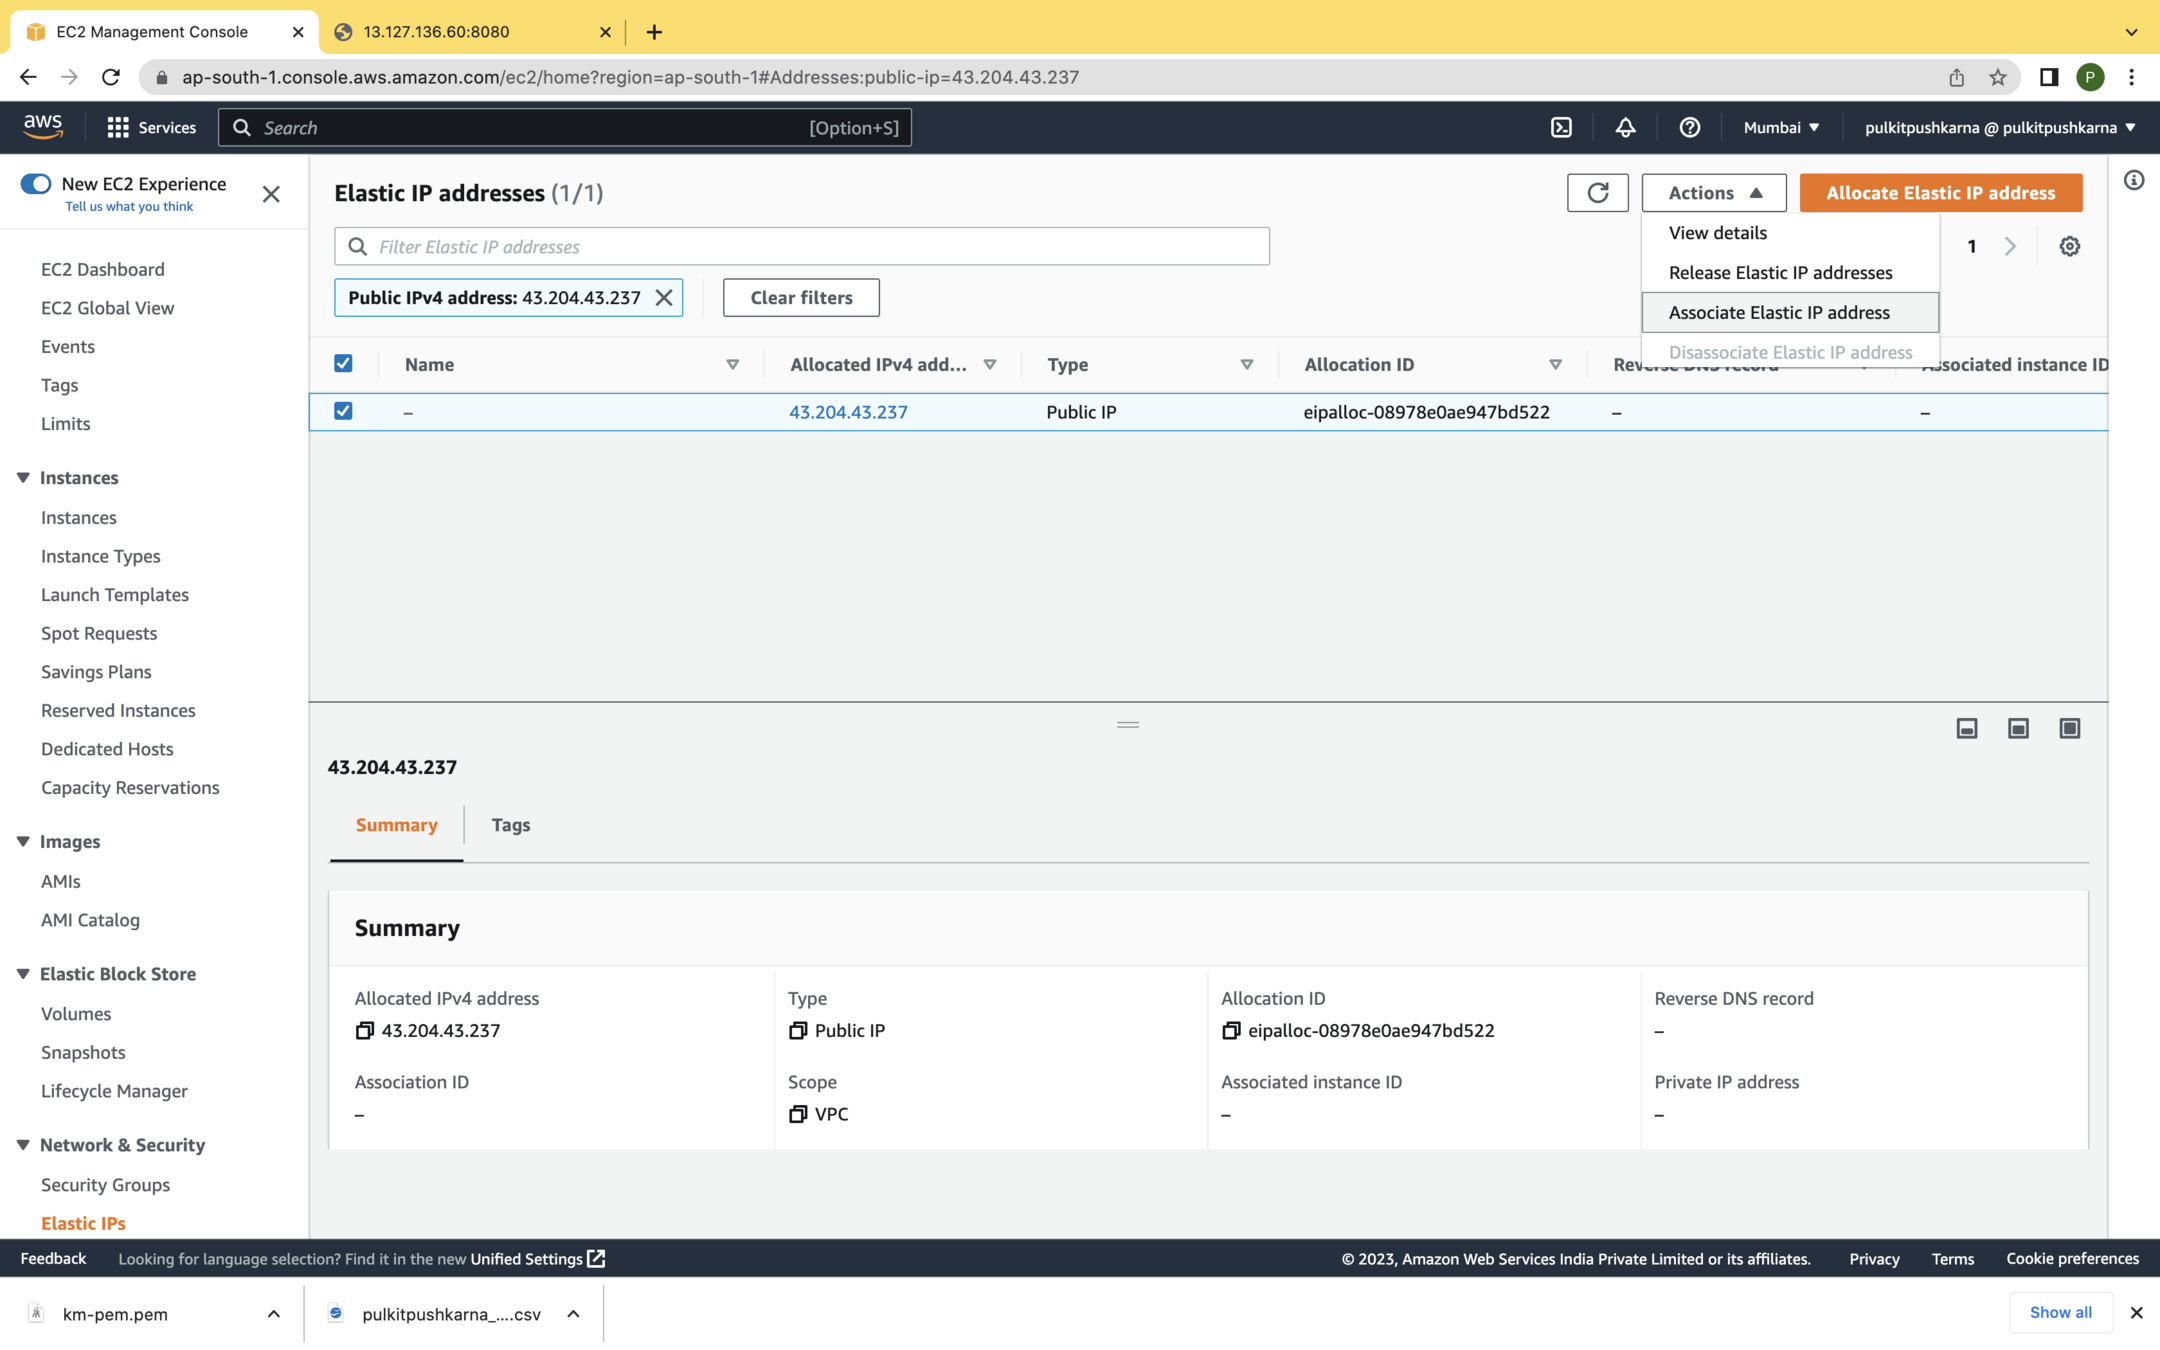
Task: Click the Clear filters button
Action: [801, 297]
